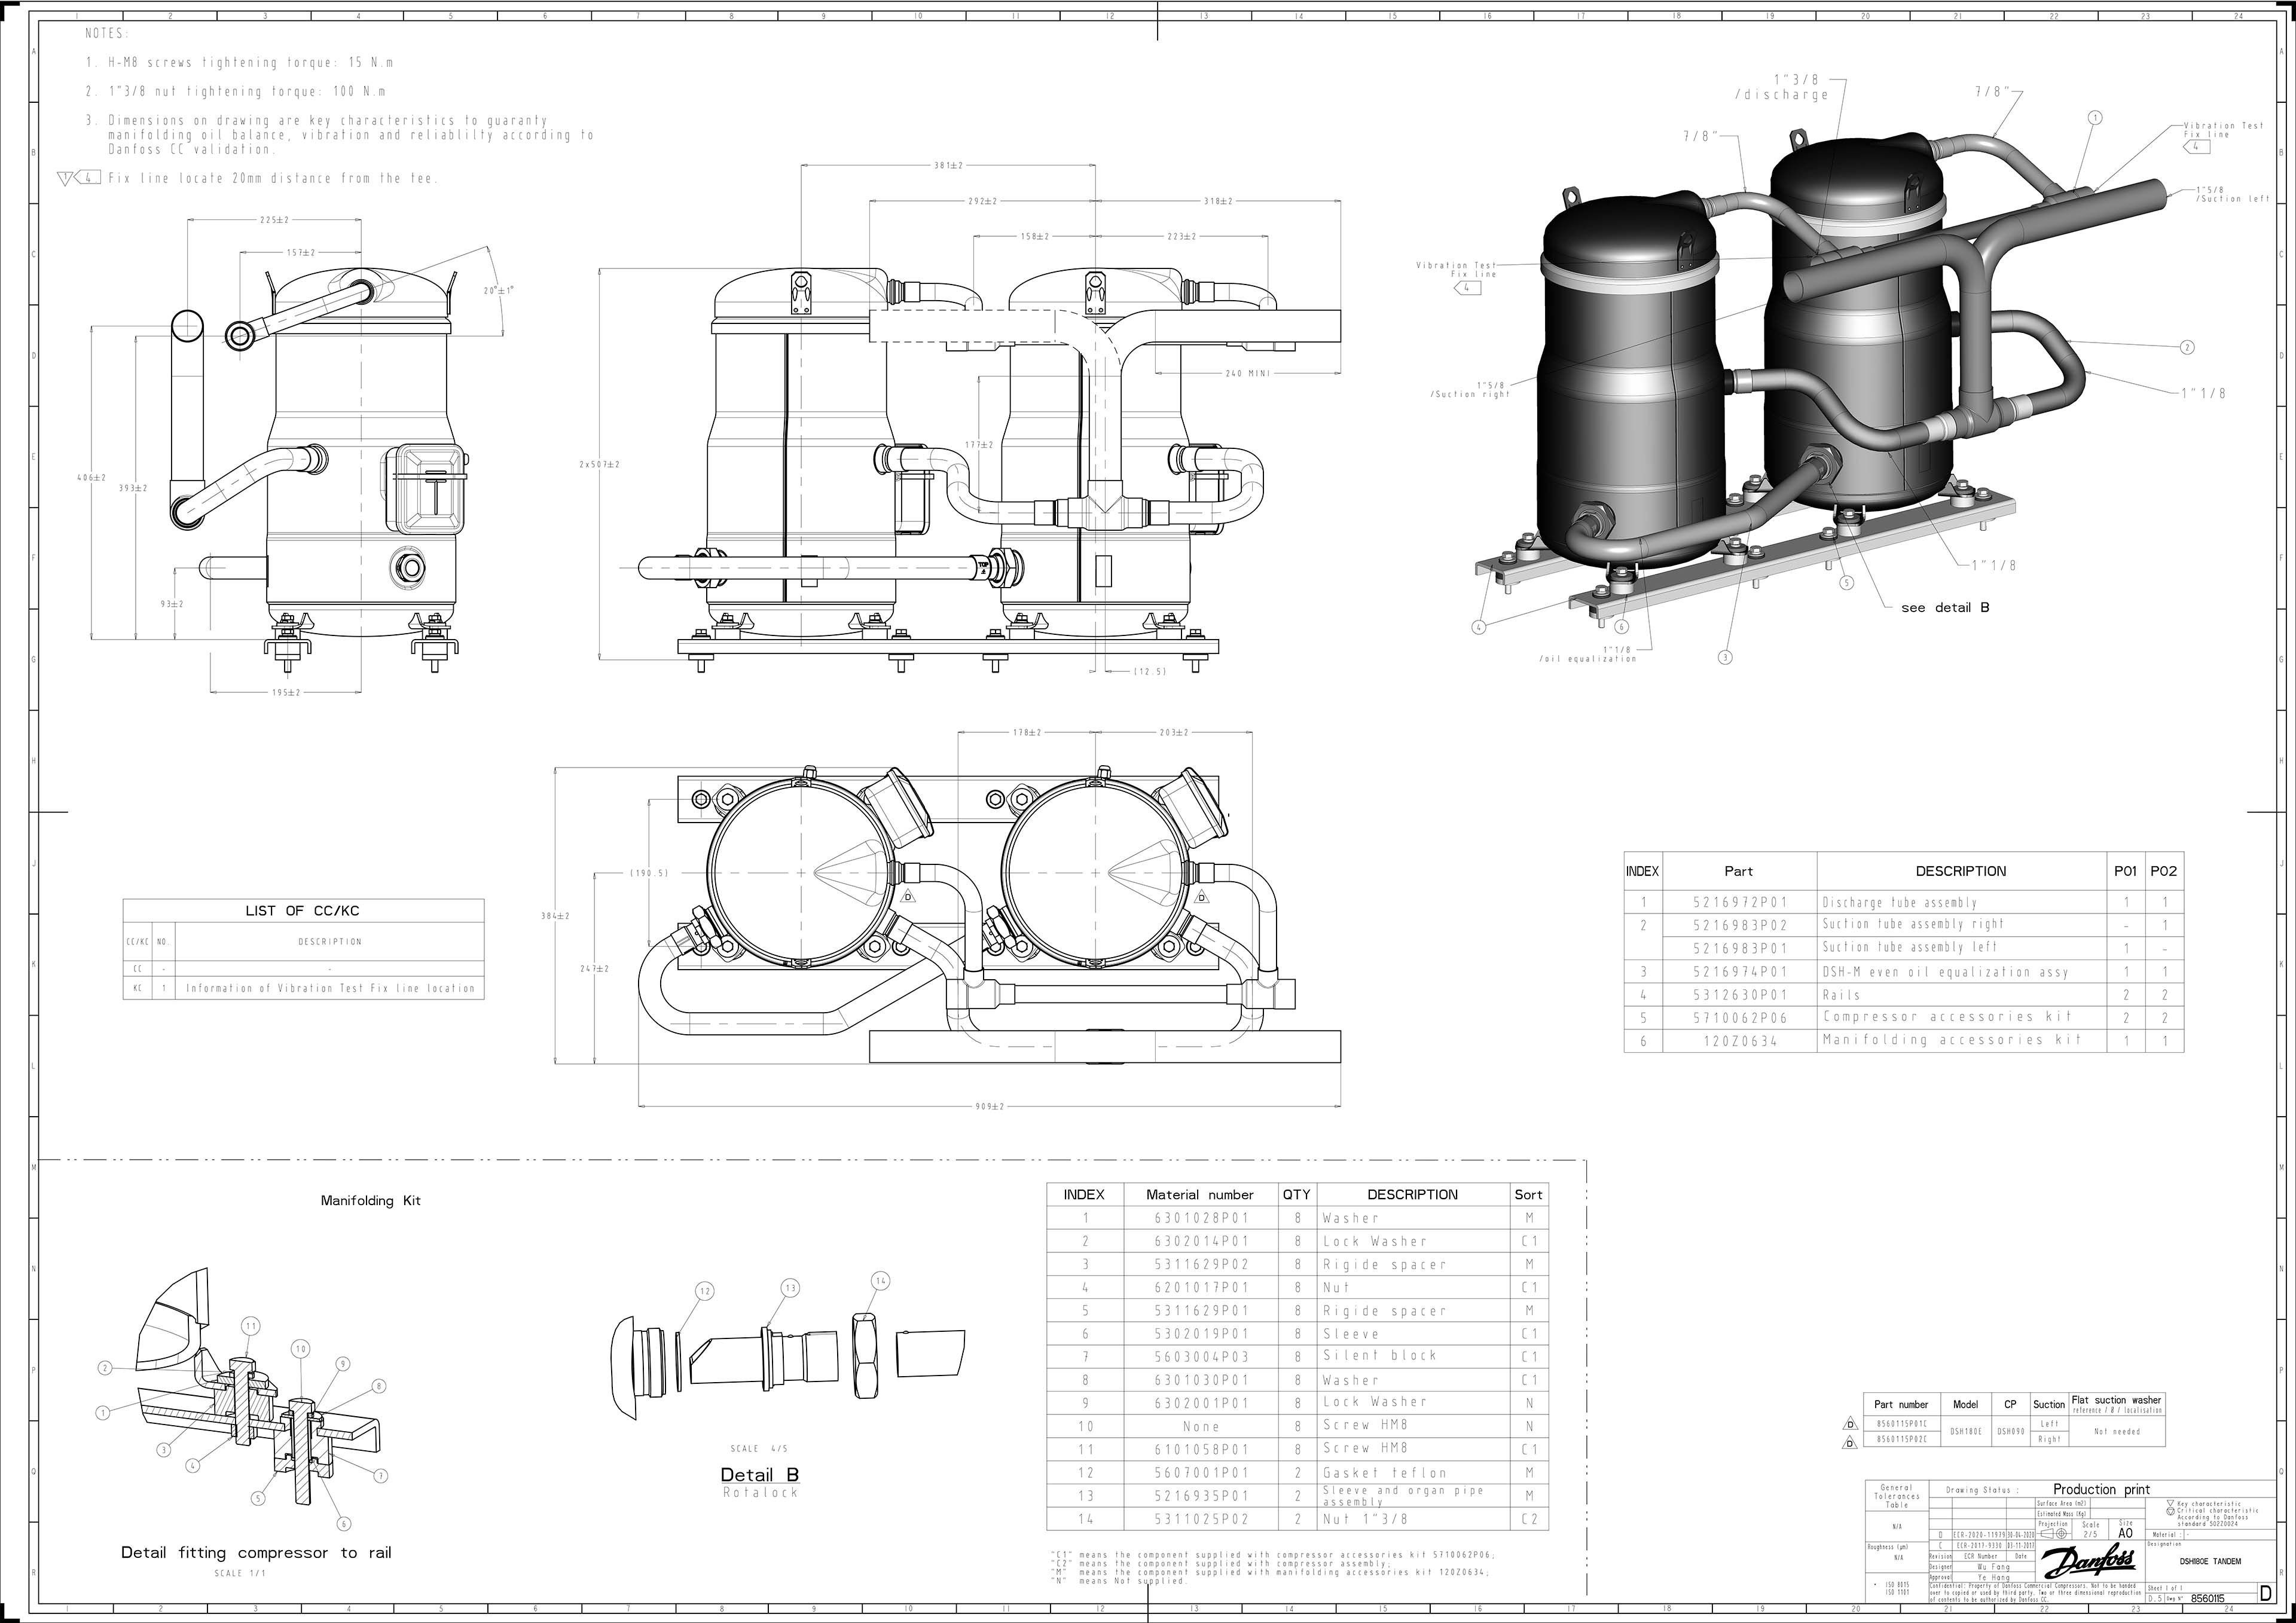This screenshot has width=2296, height=1623.
Task: Click the Danfoss logo in the title block
Action: [x=2088, y=1560]
